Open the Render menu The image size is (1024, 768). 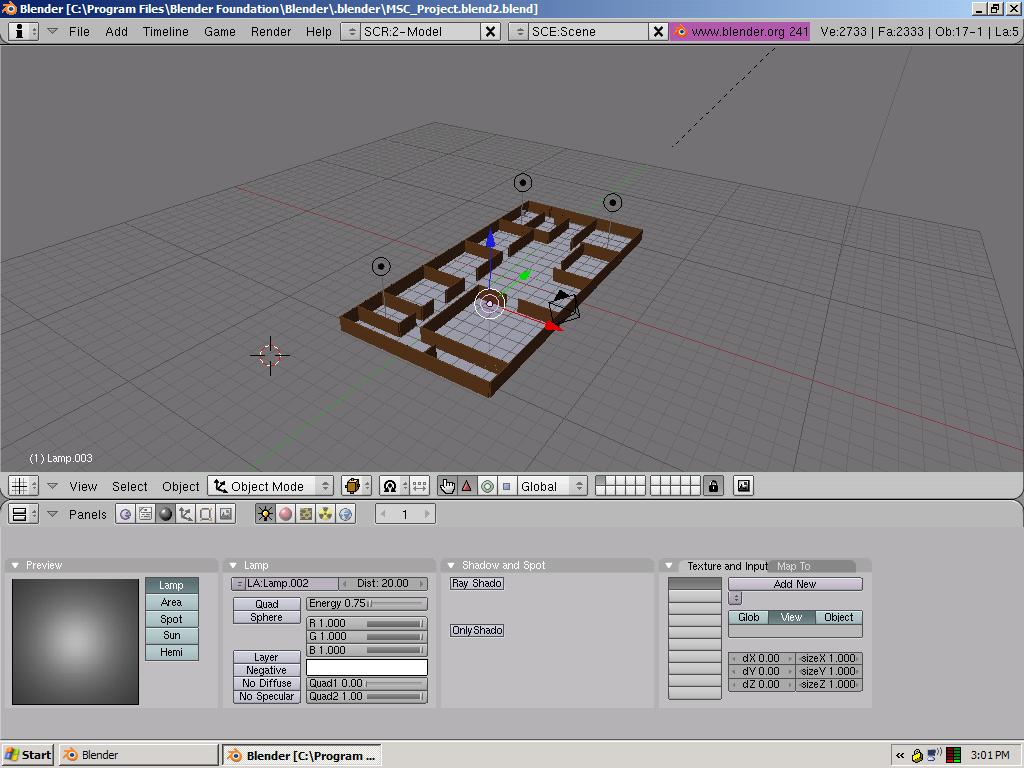pyautogui.click(x=271, y=31)
